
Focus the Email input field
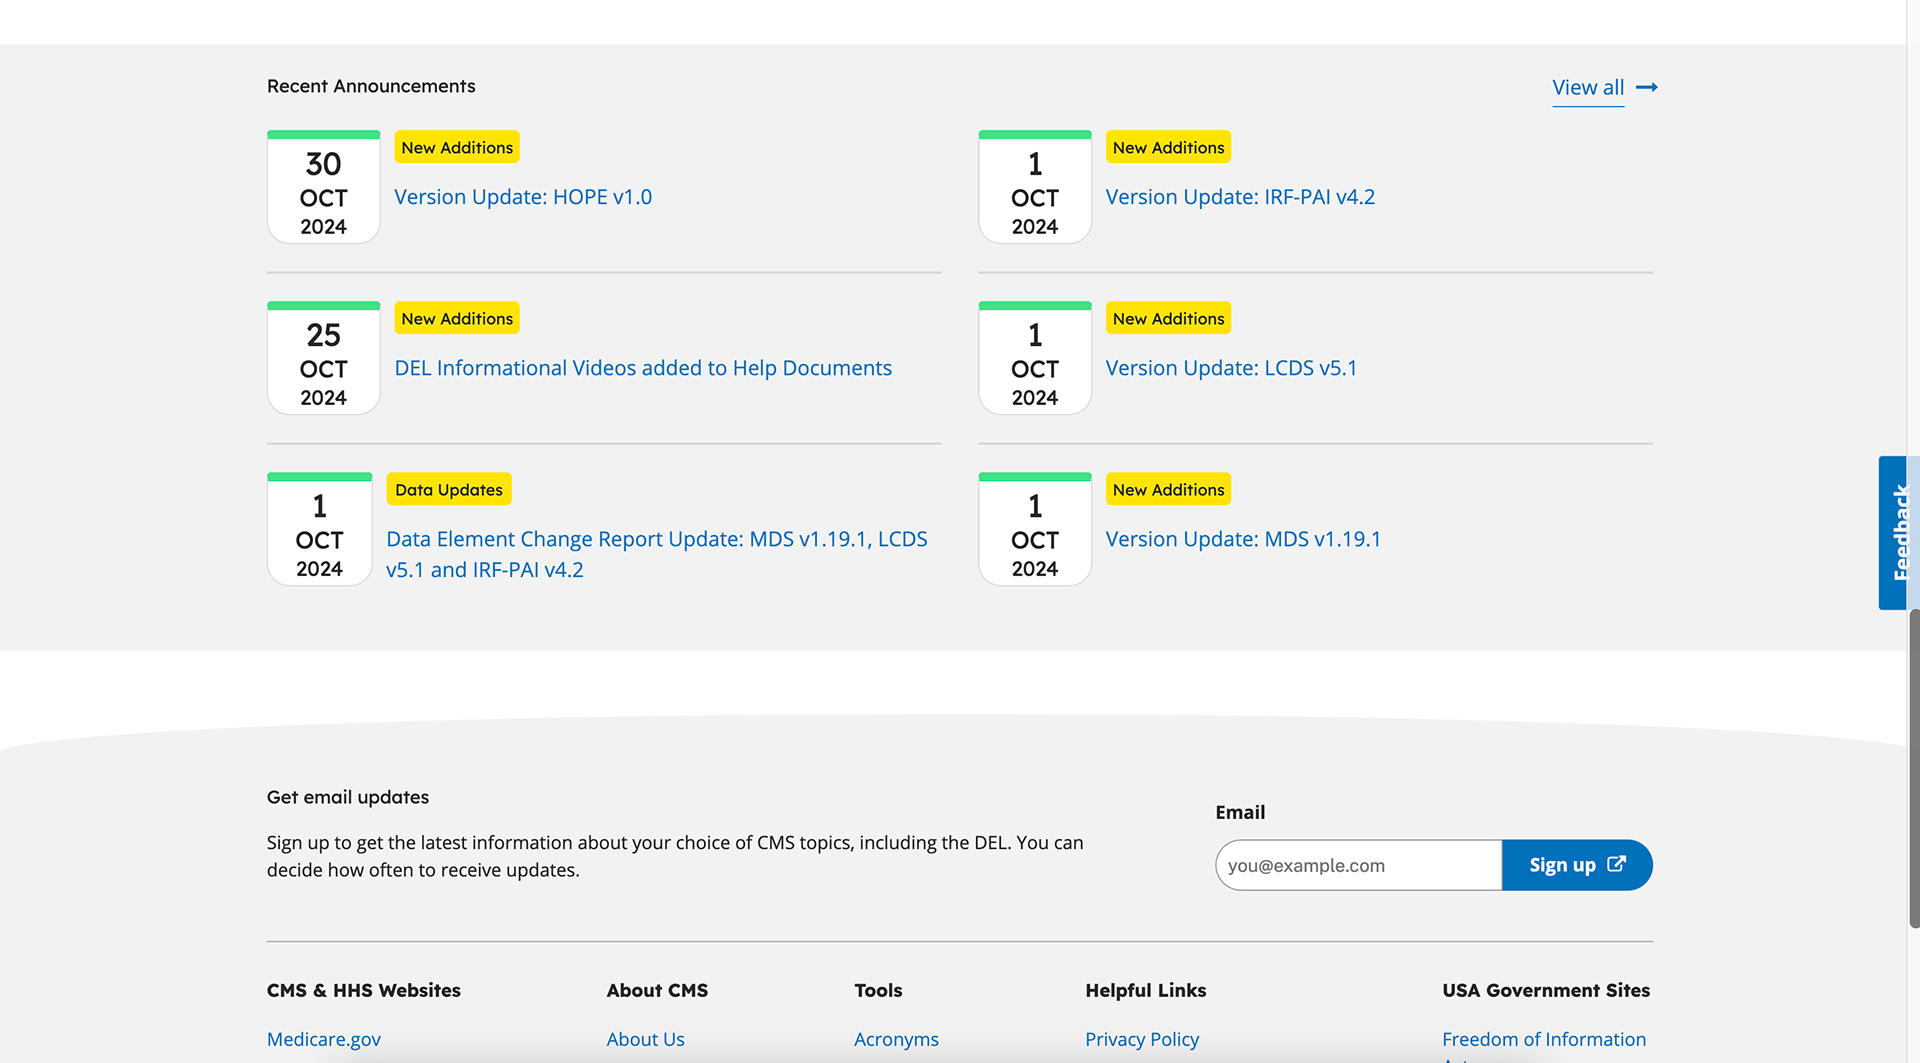(x=1358, y=865)
